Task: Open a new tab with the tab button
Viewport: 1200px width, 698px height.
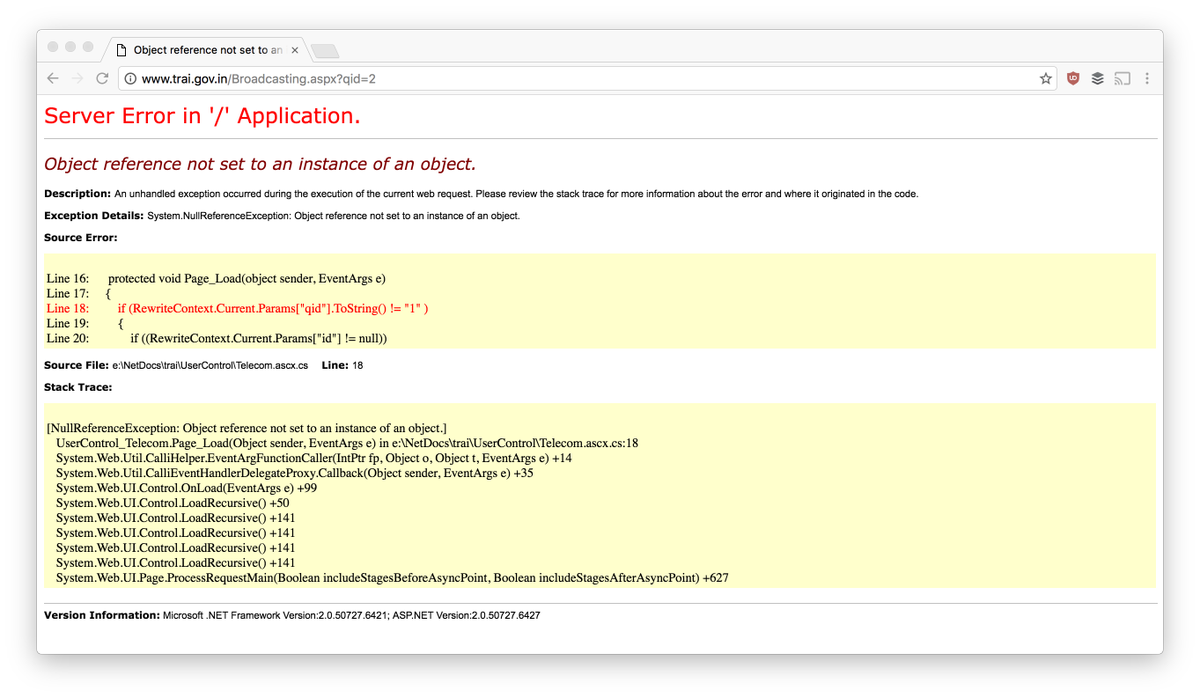Action: pos(325,51)
